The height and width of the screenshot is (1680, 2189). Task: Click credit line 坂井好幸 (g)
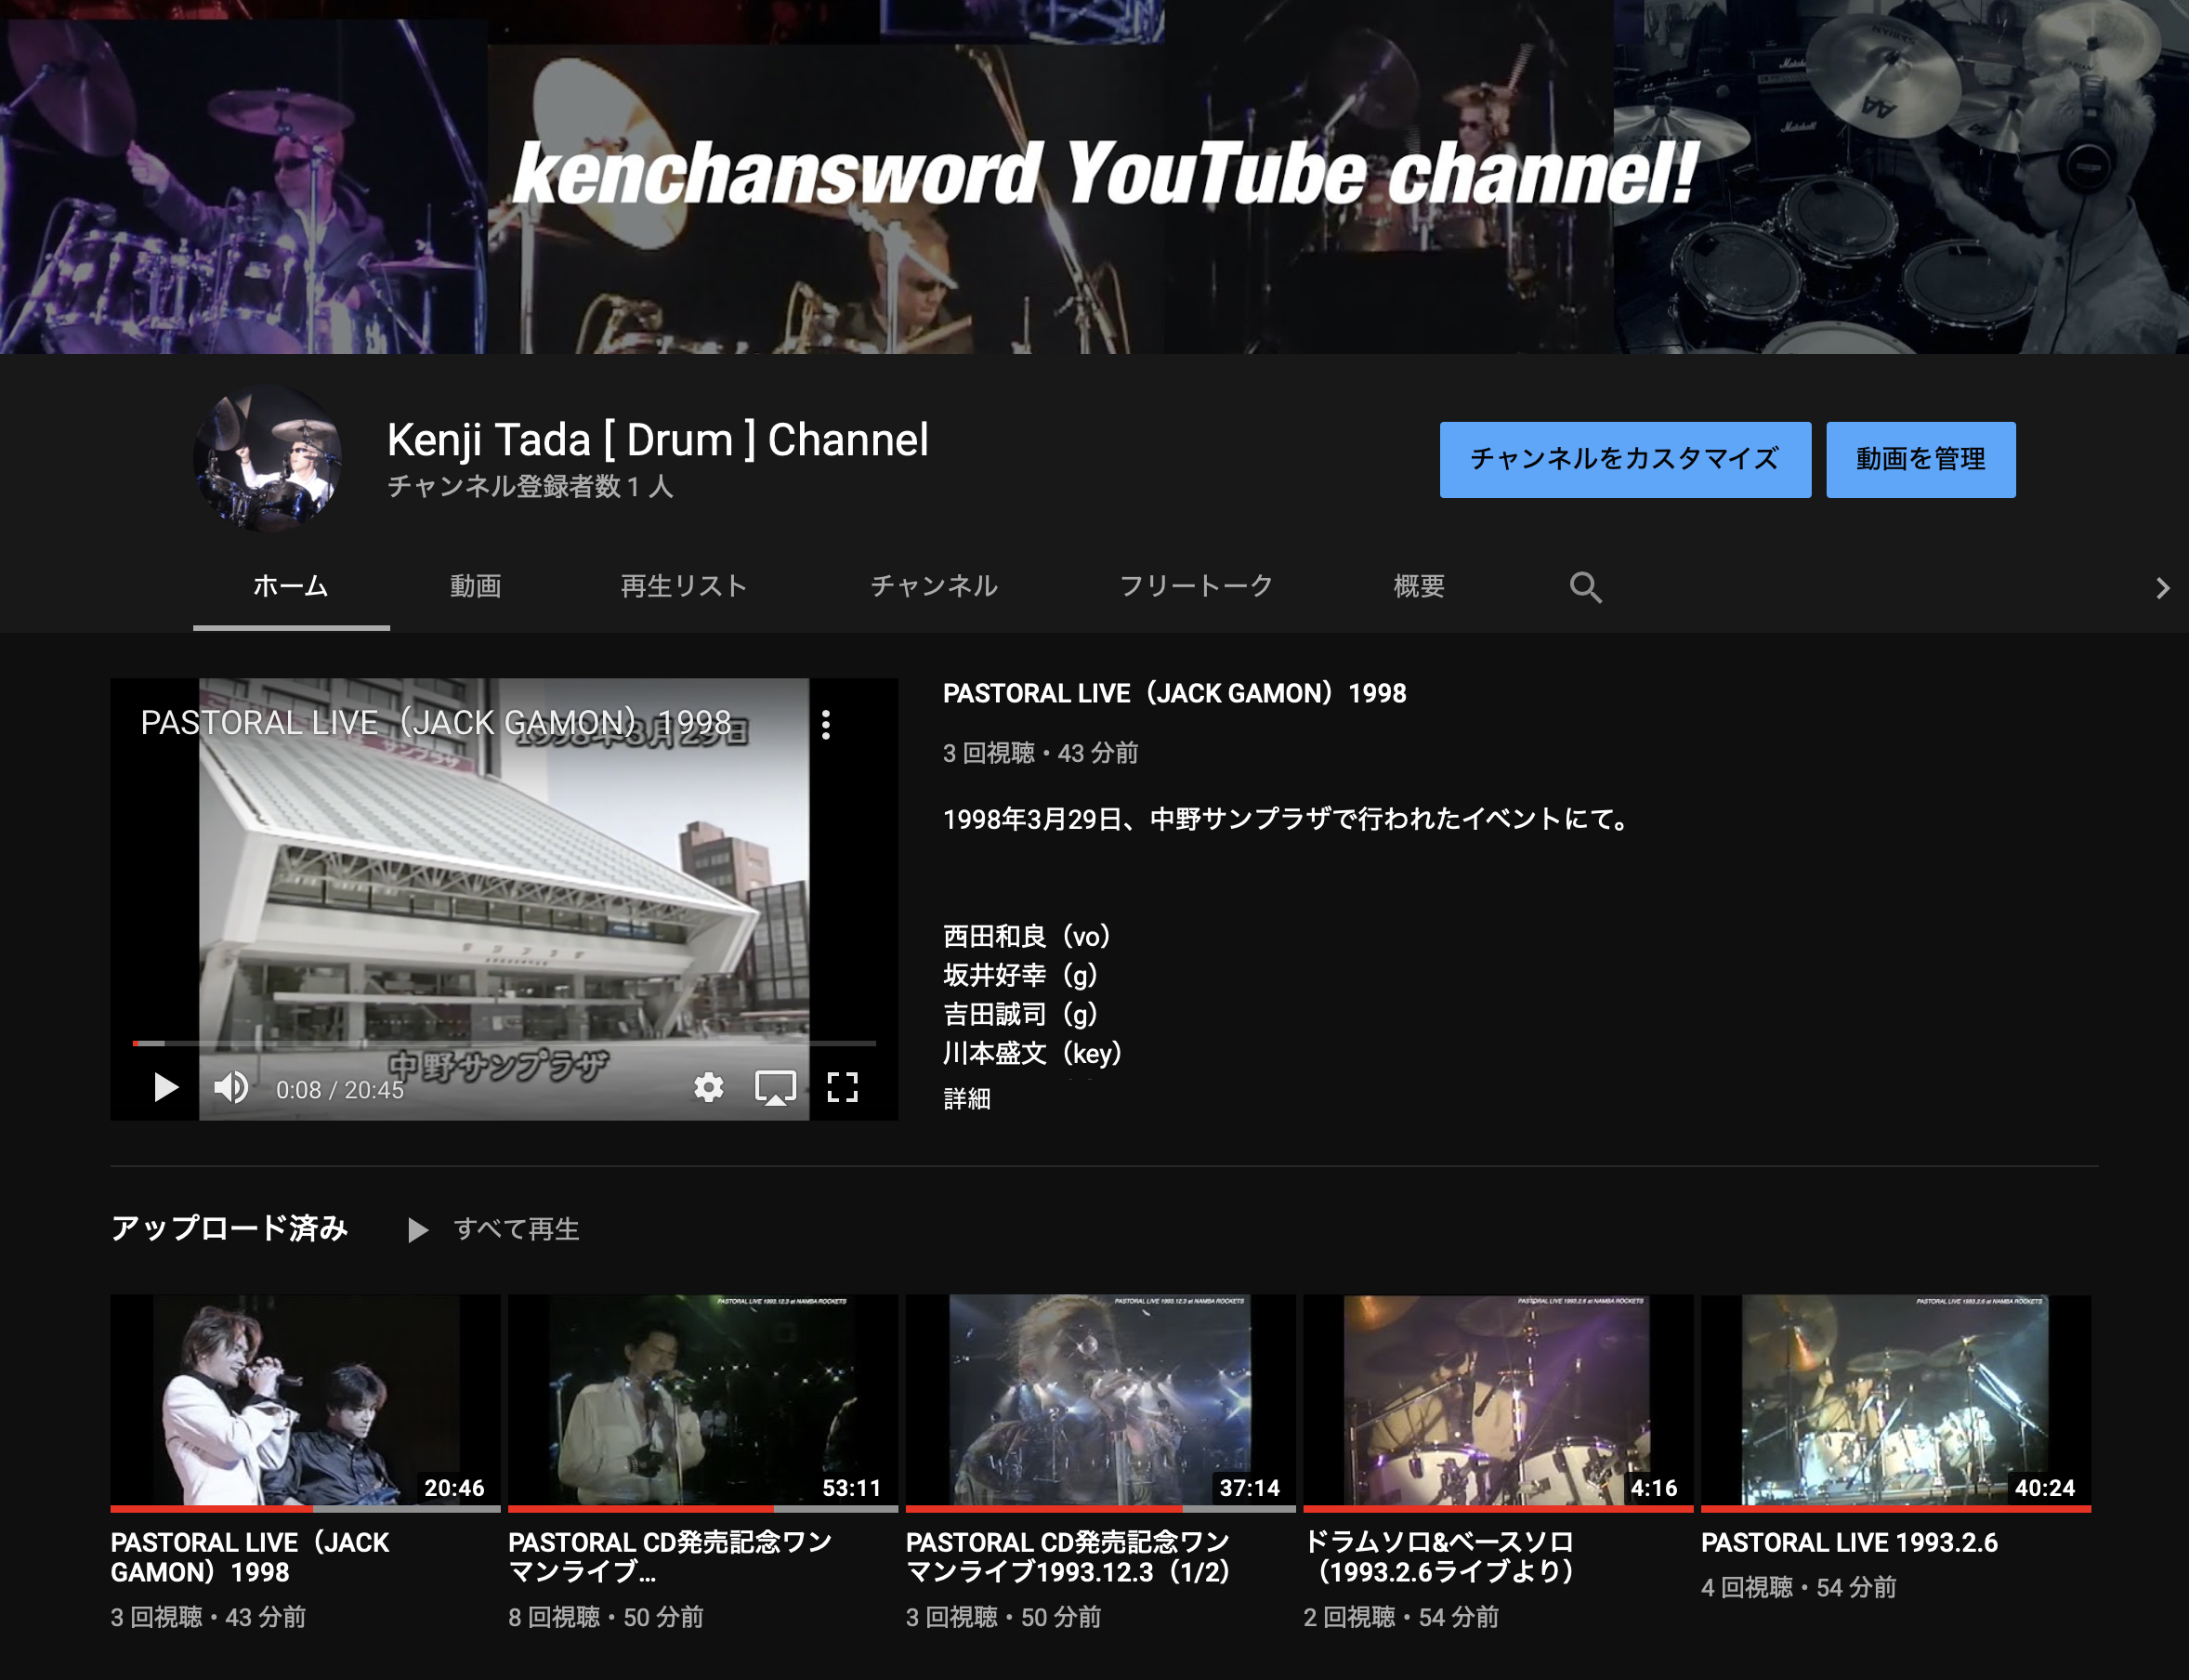pos(1020,975)
